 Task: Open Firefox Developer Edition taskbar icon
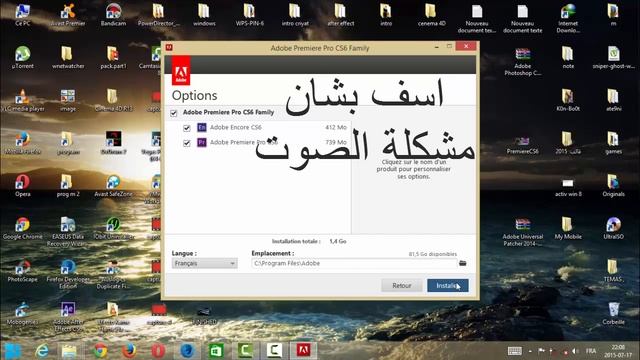tap(187, 351)
